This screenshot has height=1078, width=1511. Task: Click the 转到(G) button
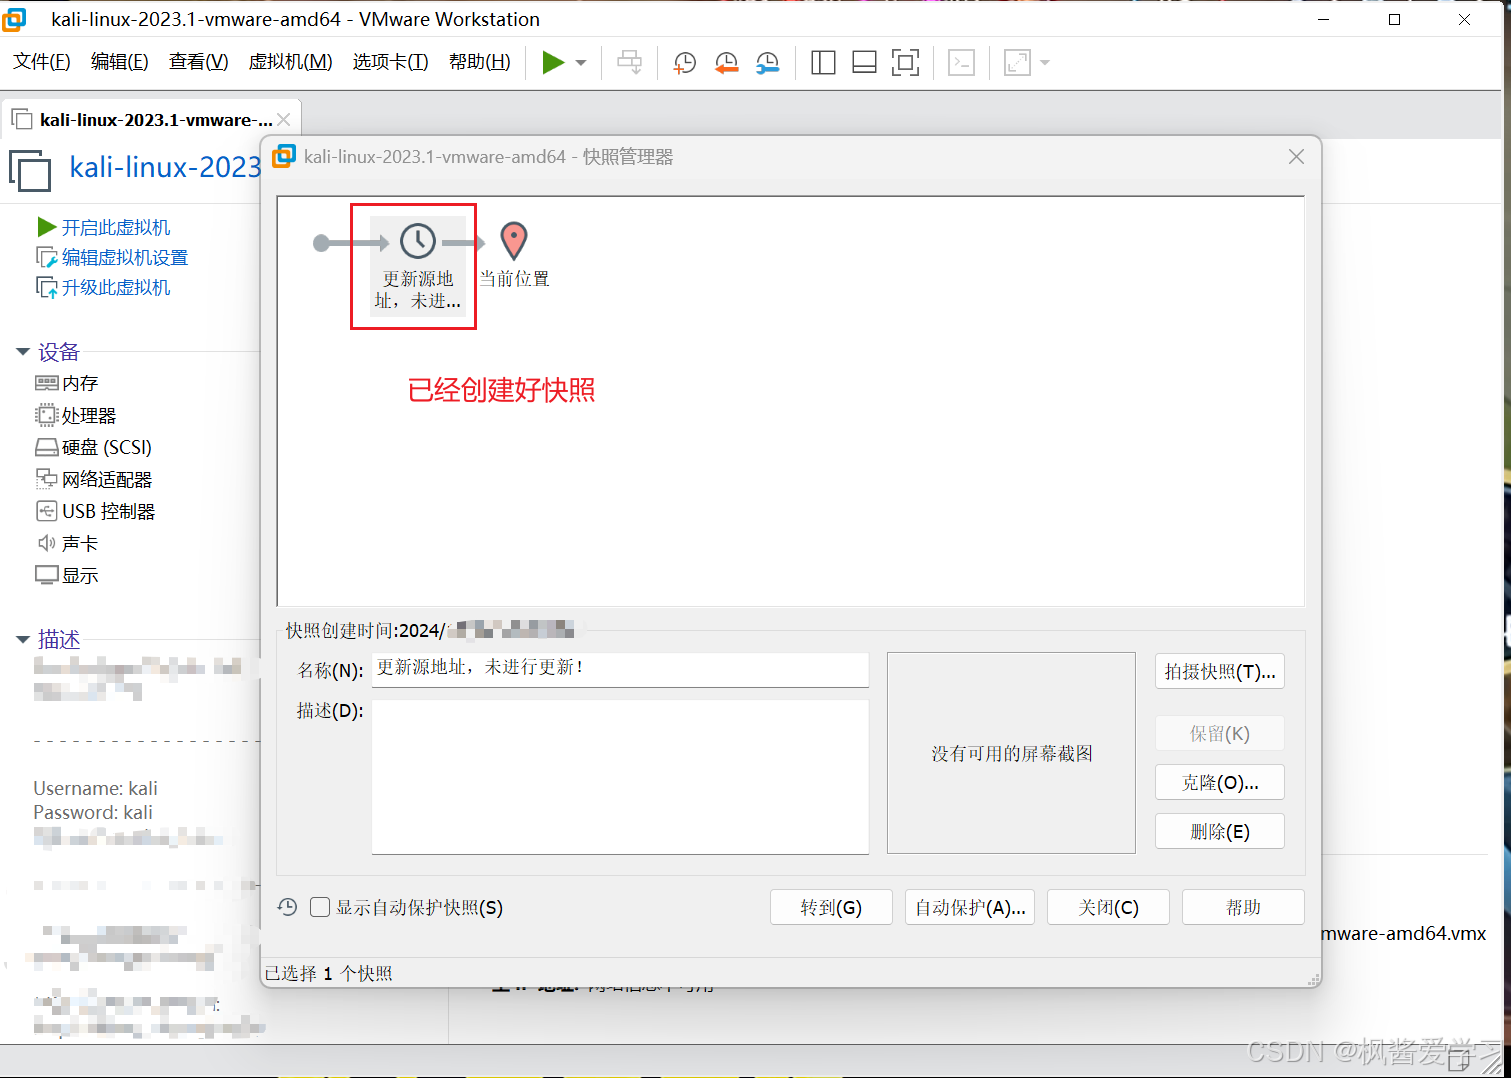tap(831, 907)
